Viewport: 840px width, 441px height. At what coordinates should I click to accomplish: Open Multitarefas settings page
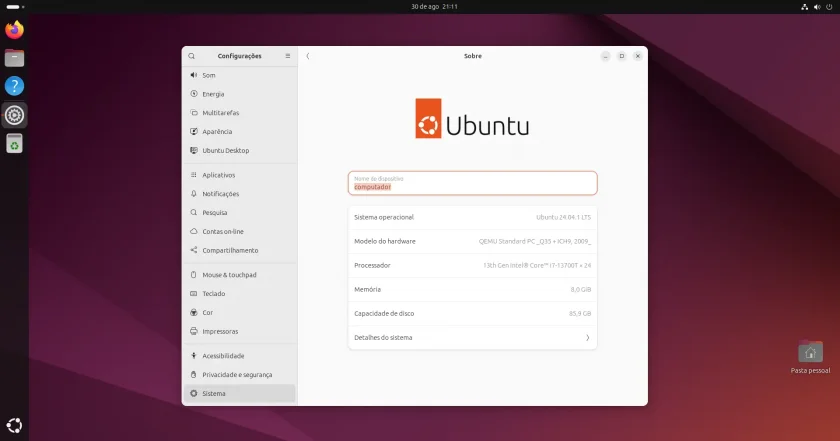point(239,113)
